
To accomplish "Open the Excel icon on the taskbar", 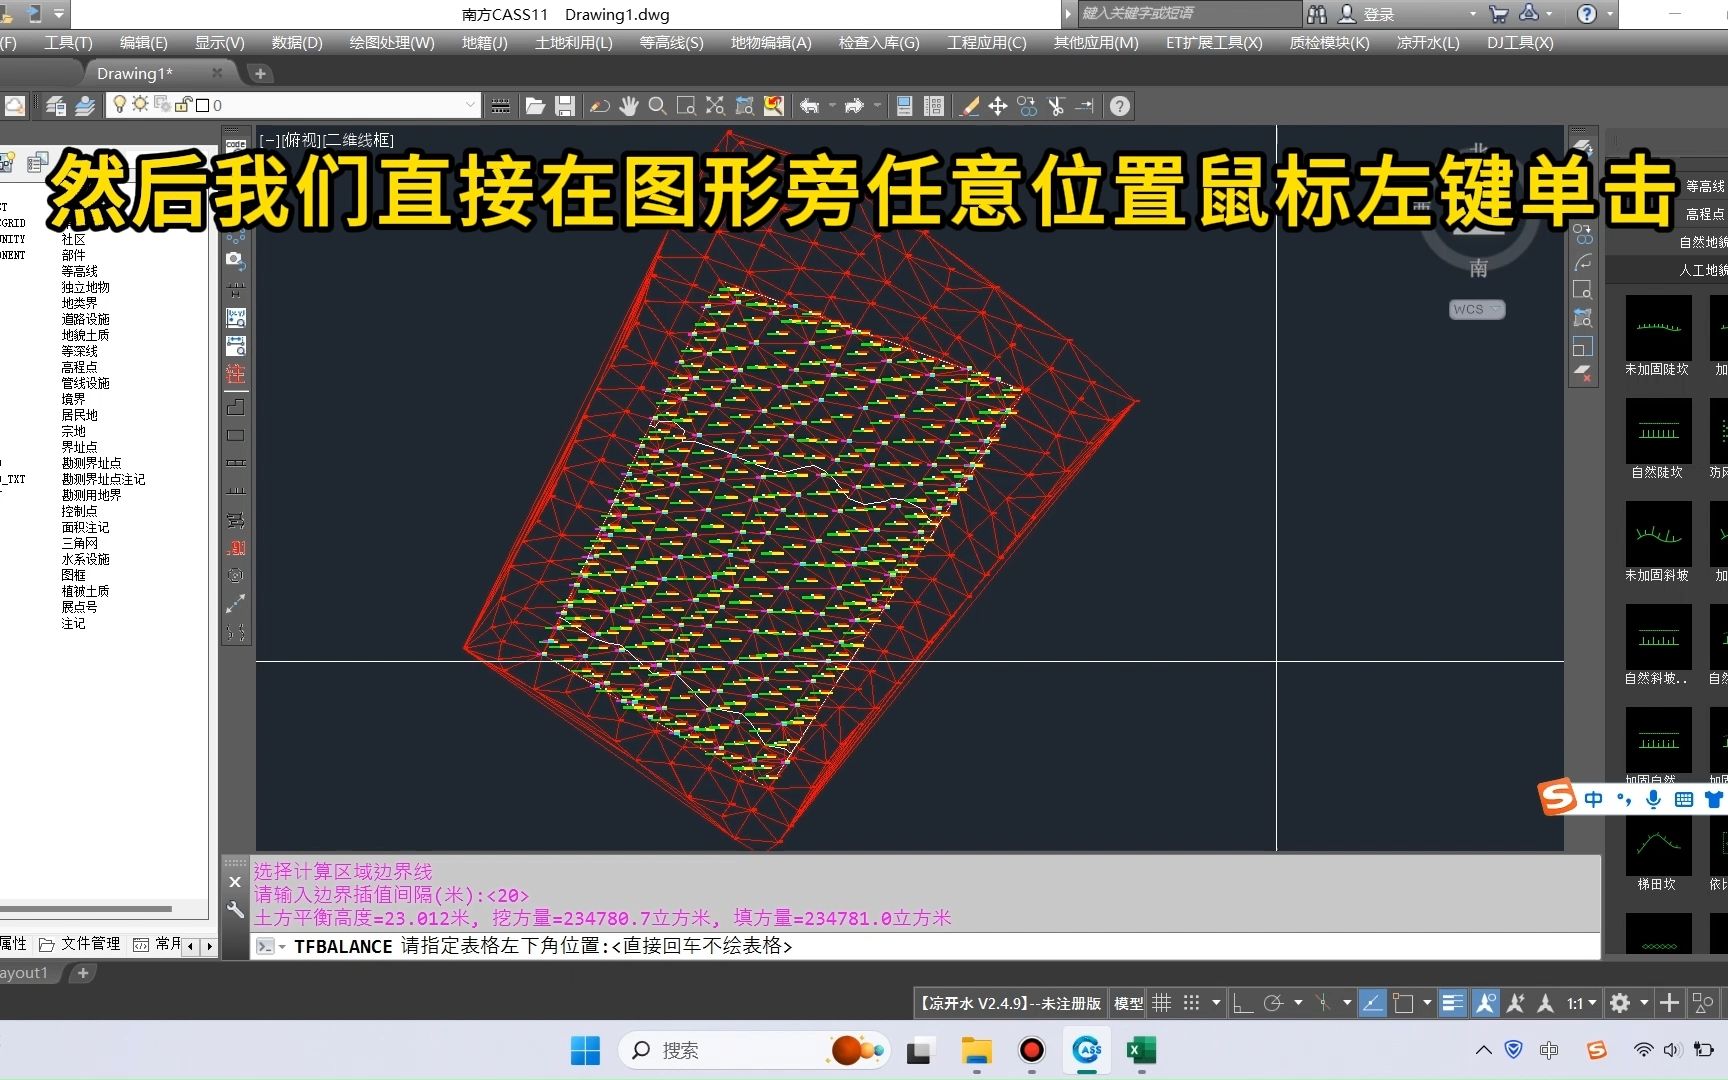I will coord(1141,1050).
